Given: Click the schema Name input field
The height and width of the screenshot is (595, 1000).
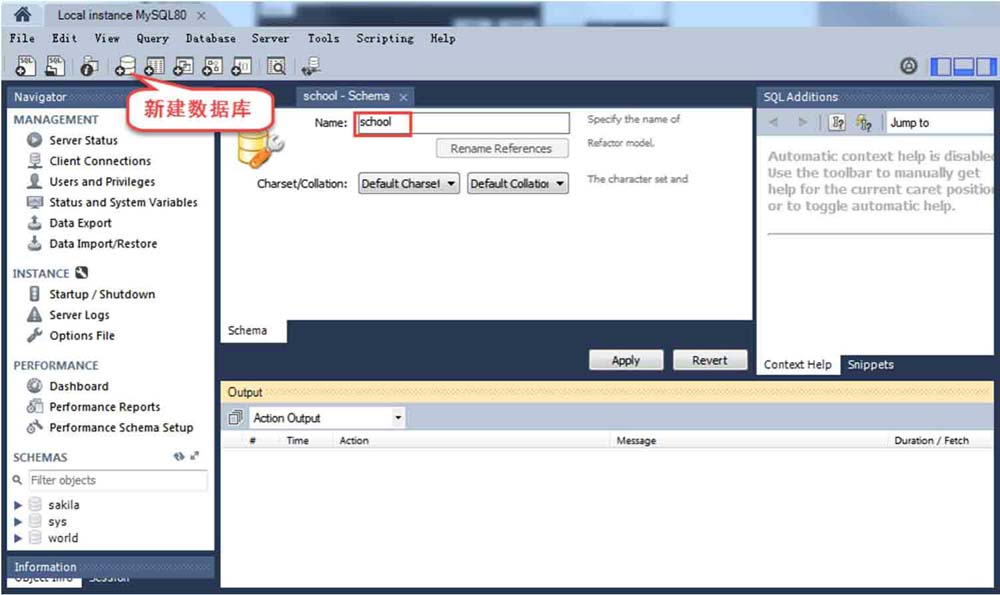Looking at the screenshot, I should pyautogui.click(x=462, y=122).
